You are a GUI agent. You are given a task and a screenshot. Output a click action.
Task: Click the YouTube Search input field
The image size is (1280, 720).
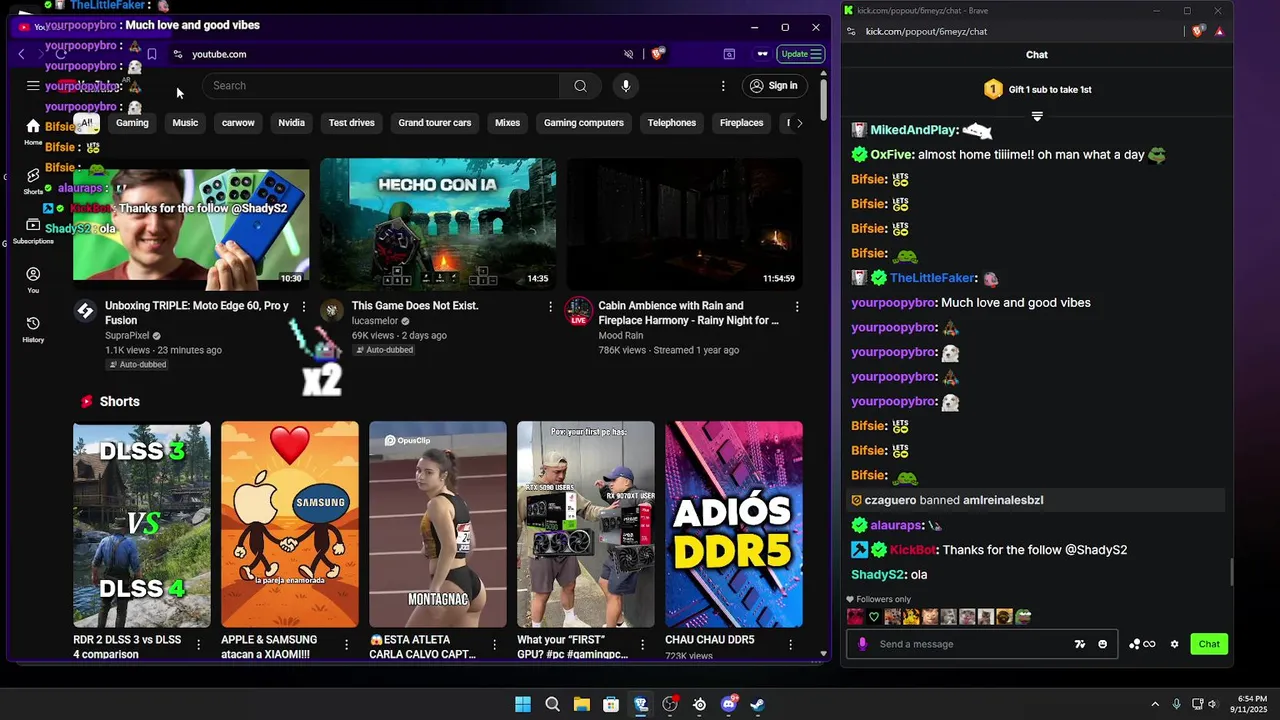[381, 86]
